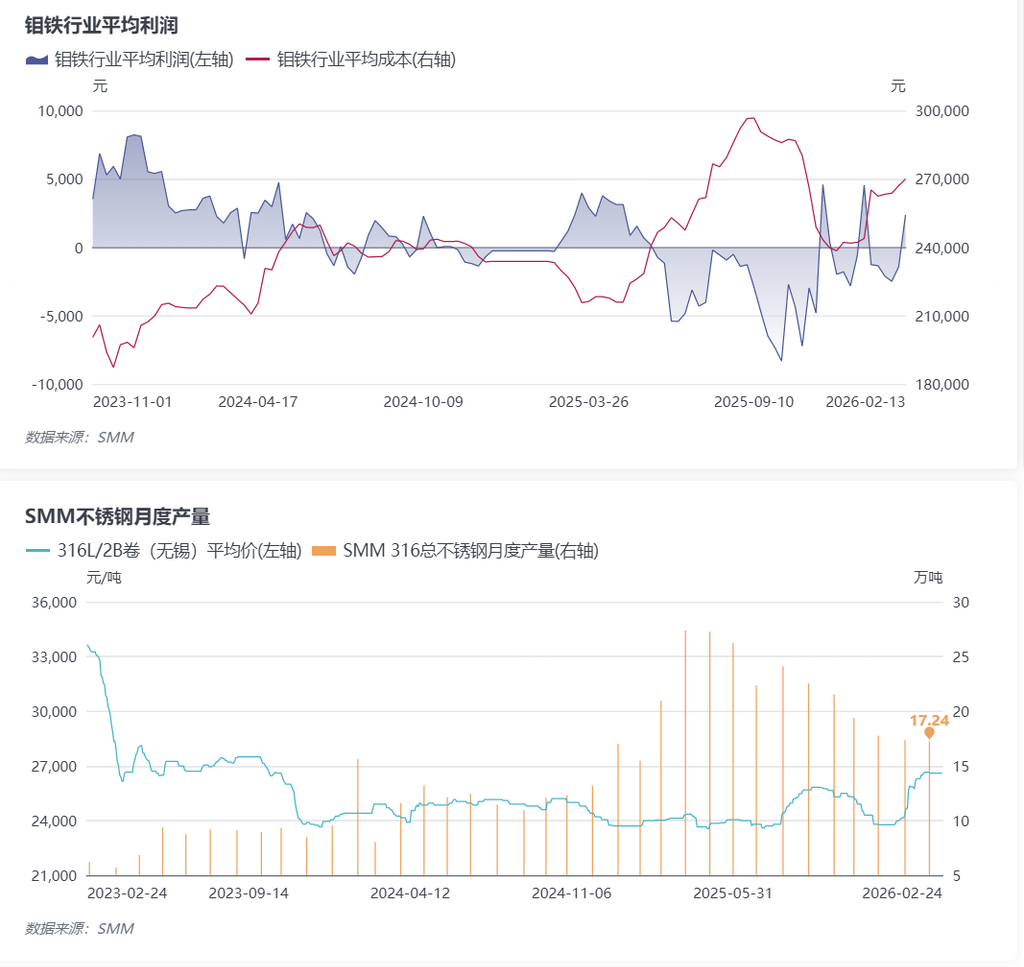1024x967 pixels.
Task: Click the SMM不锈钢月度产量 chart title
Action: [x=117, y=516]
